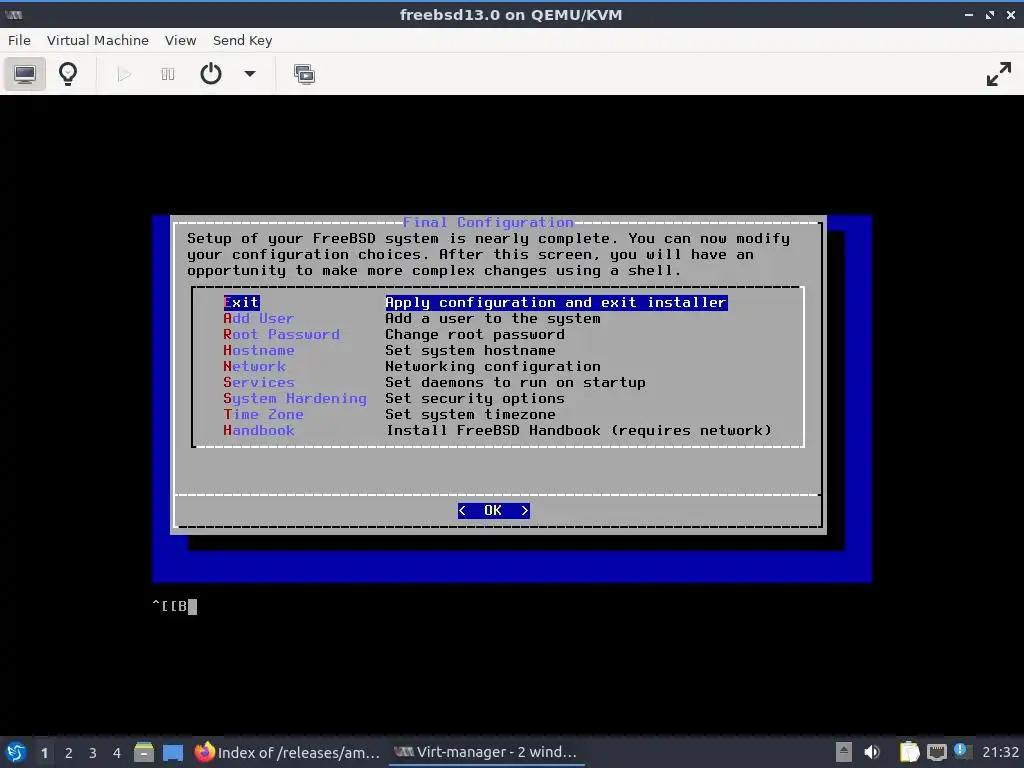The image size is (1024, 768).
Task: Open the application launcher menu in taskbar
Action: (16, 752)
